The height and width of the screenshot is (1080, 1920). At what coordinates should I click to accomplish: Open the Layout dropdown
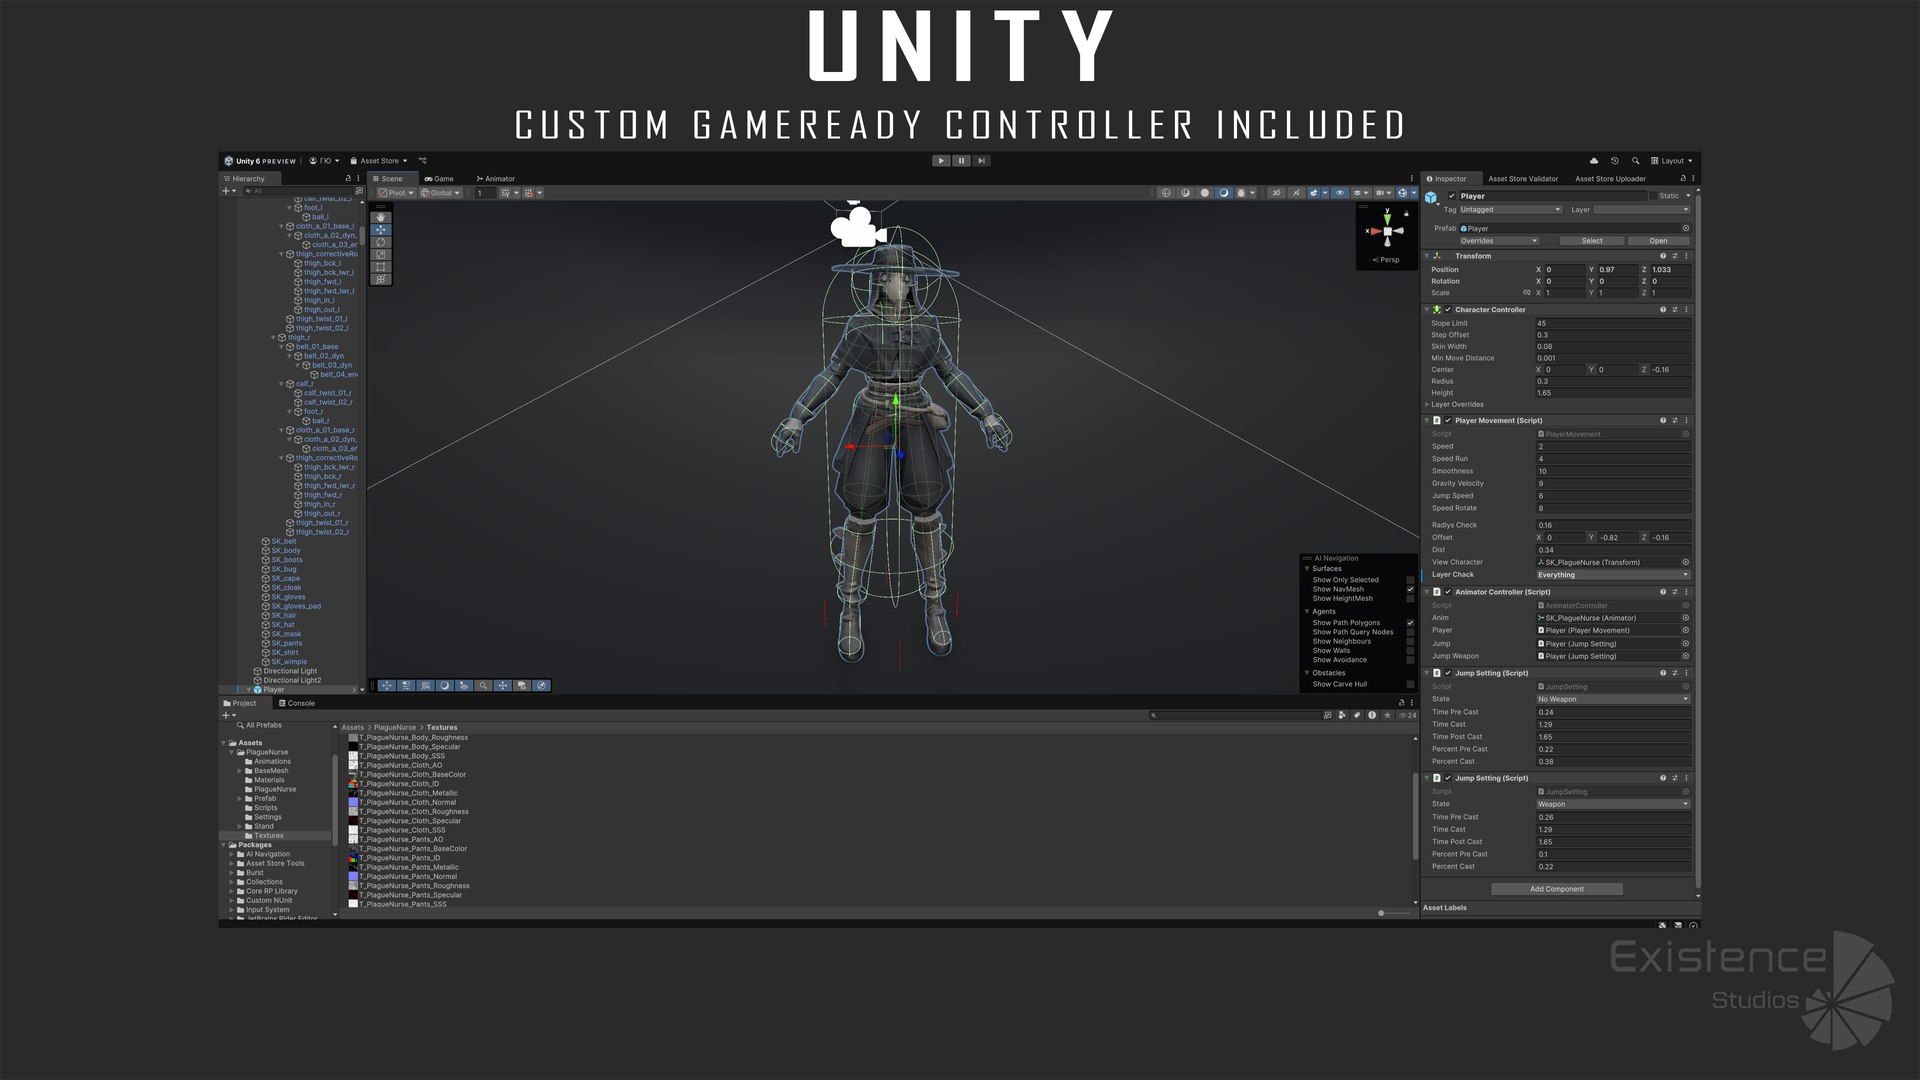pos(1672,161)
